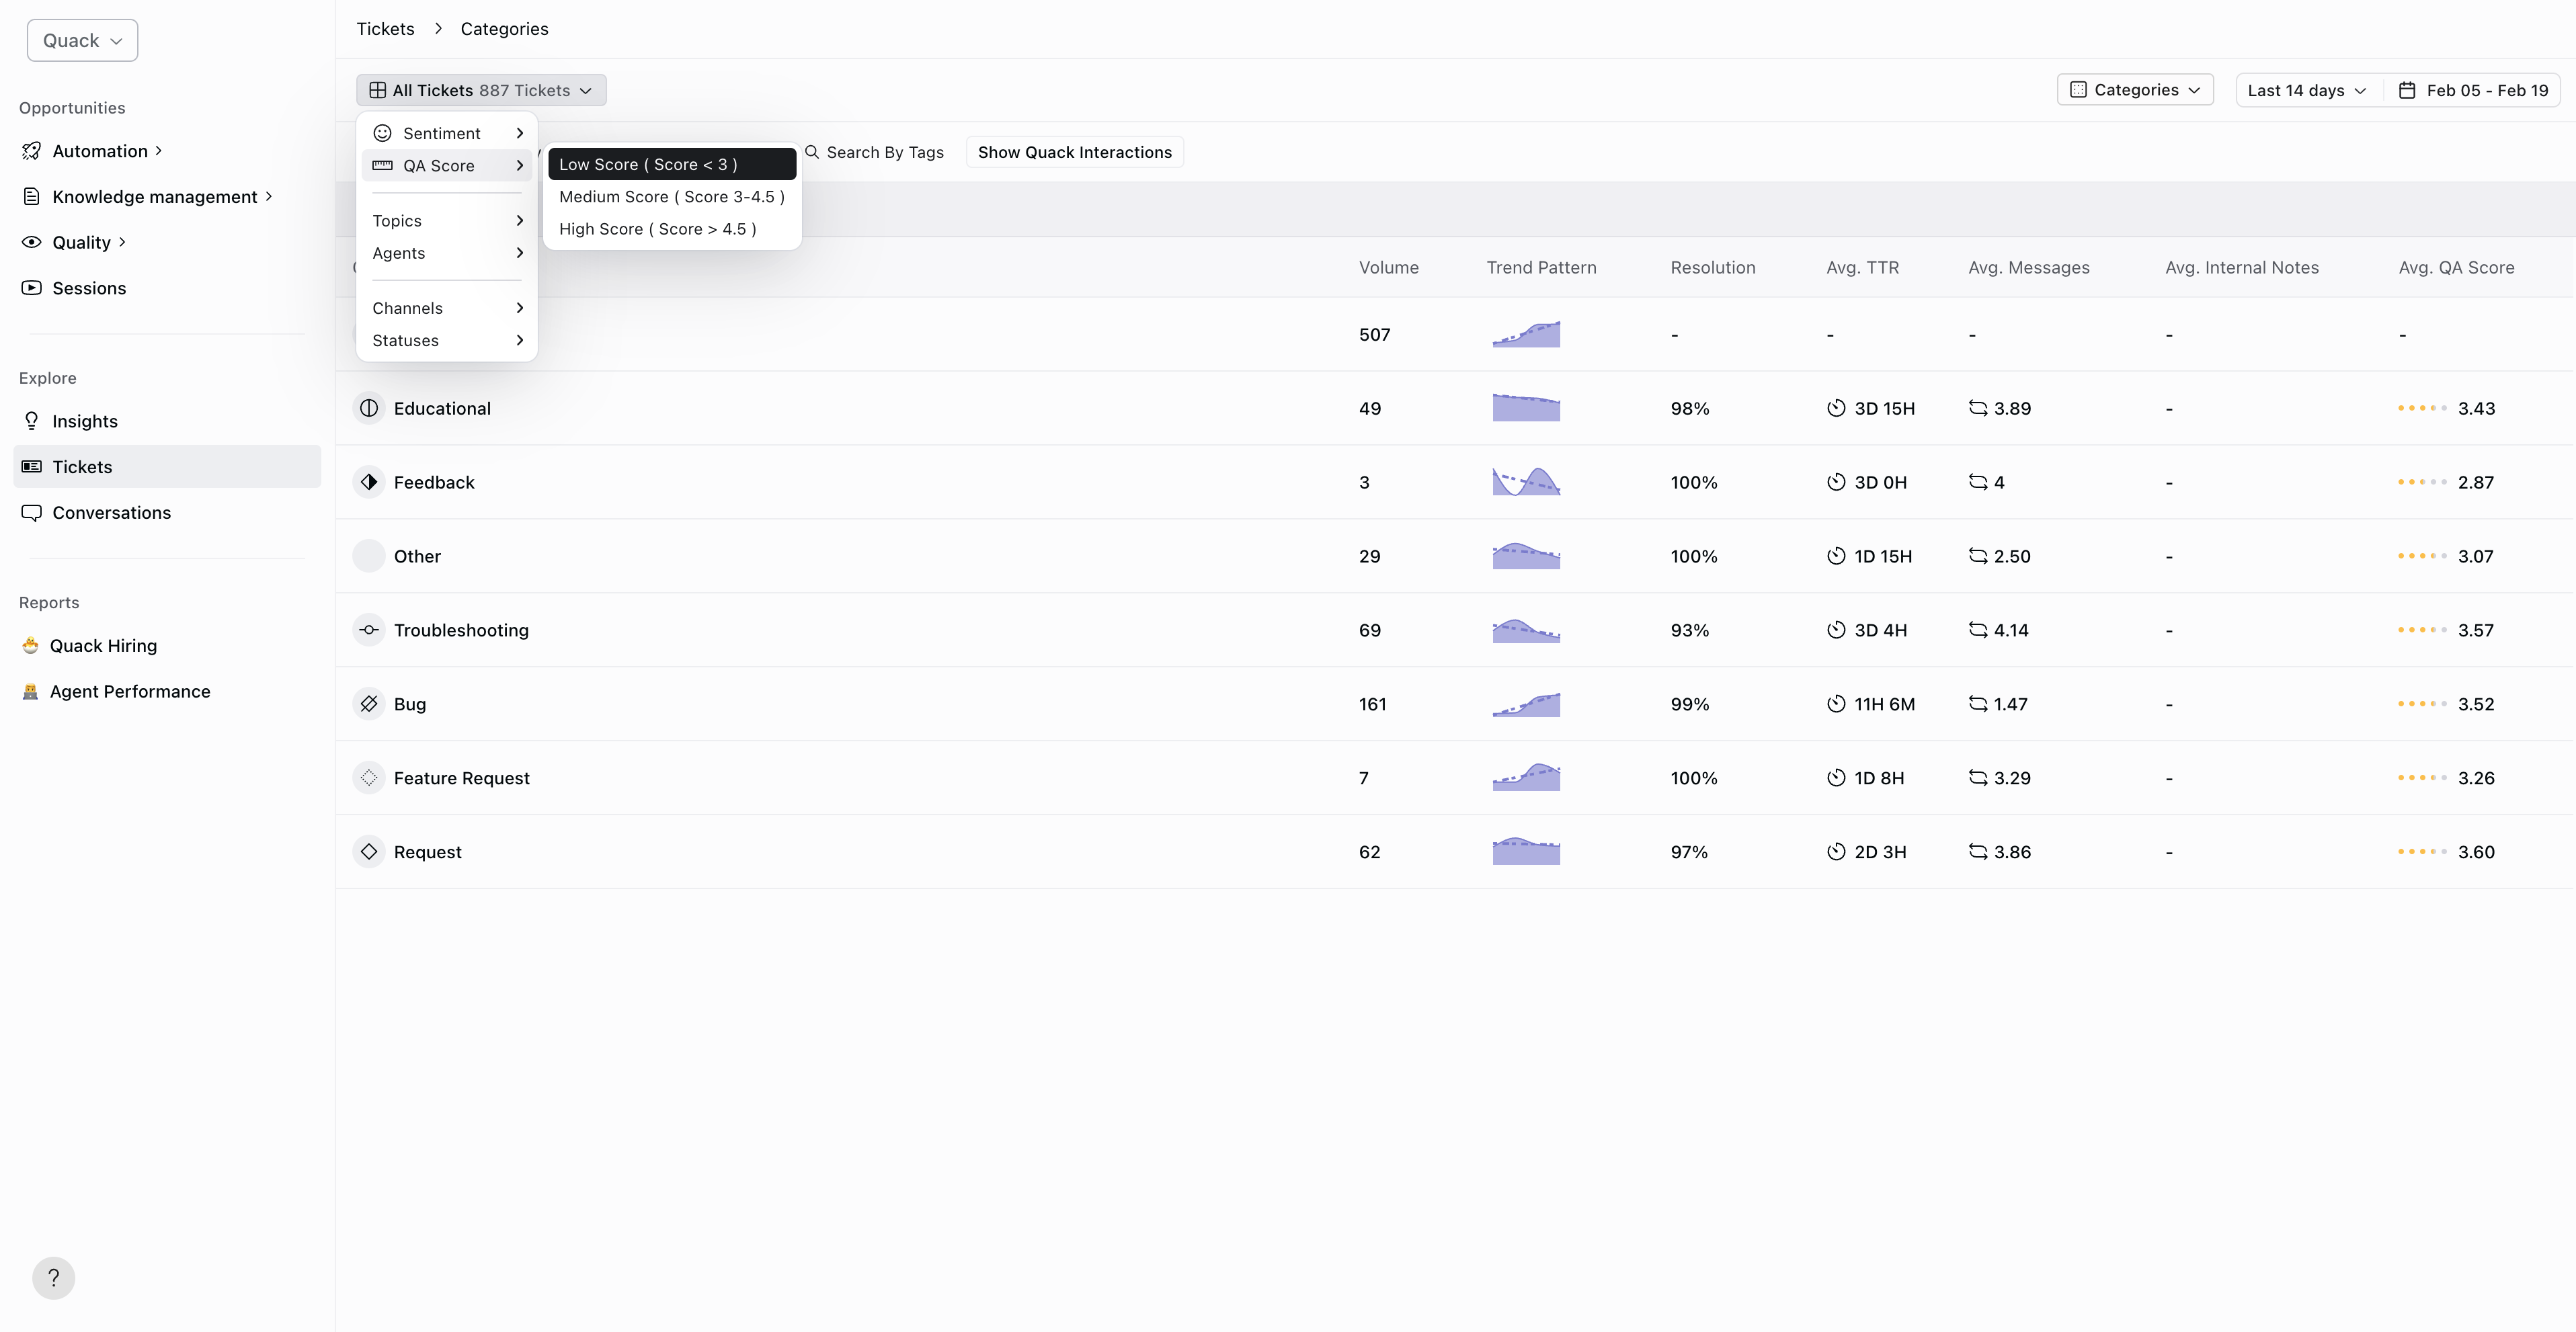Click the Troubleshooting category icon
This screenshot has height=1332, width=2576.
(369, 630)
